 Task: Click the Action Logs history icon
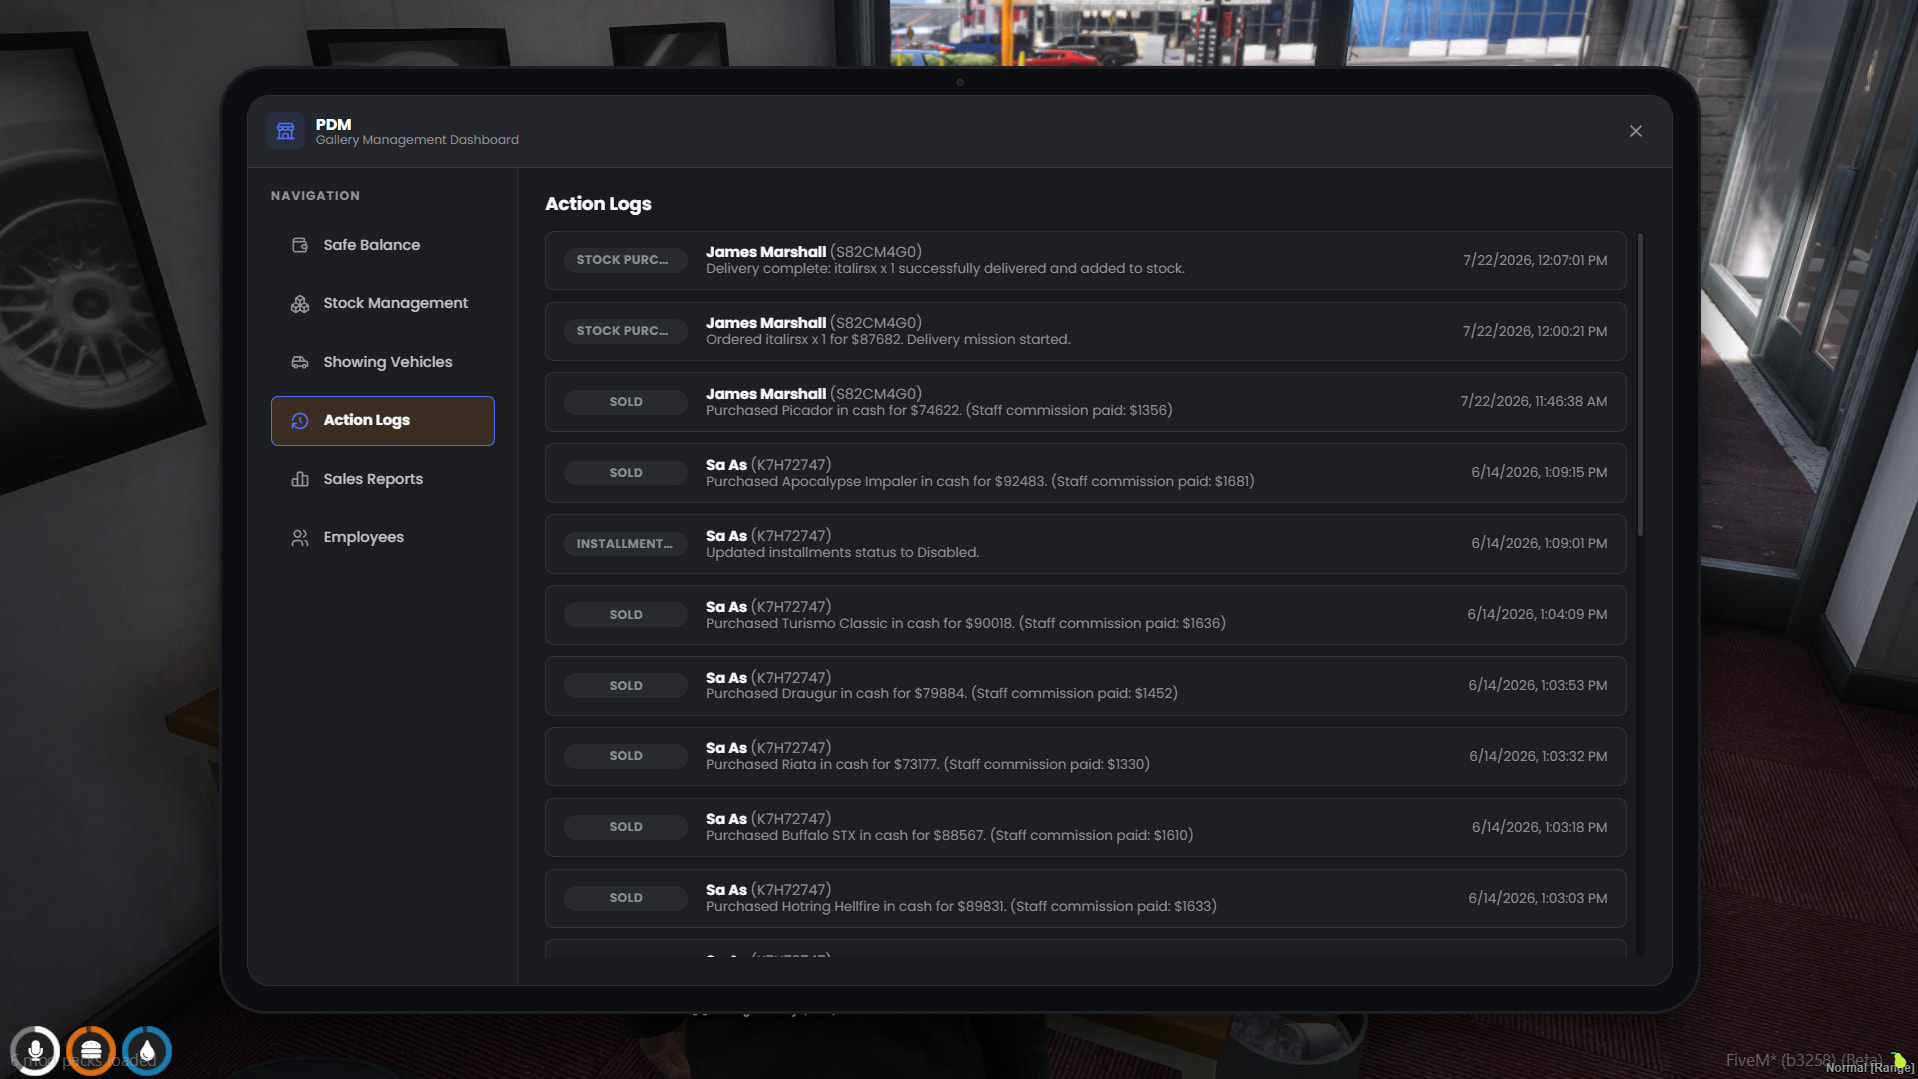tap(299, 421)
